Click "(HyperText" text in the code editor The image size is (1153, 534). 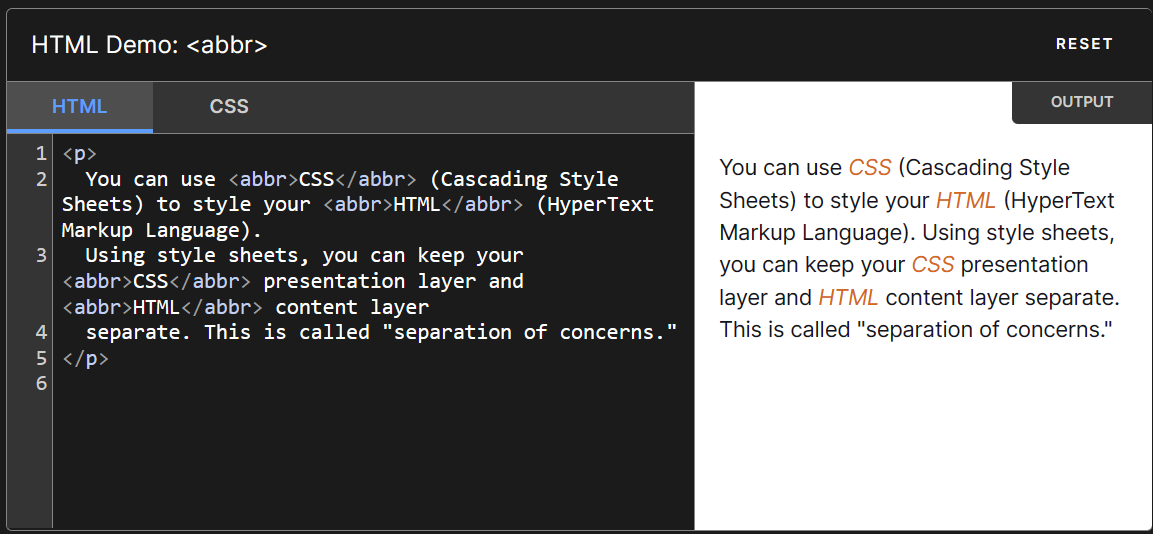(595, 205)
